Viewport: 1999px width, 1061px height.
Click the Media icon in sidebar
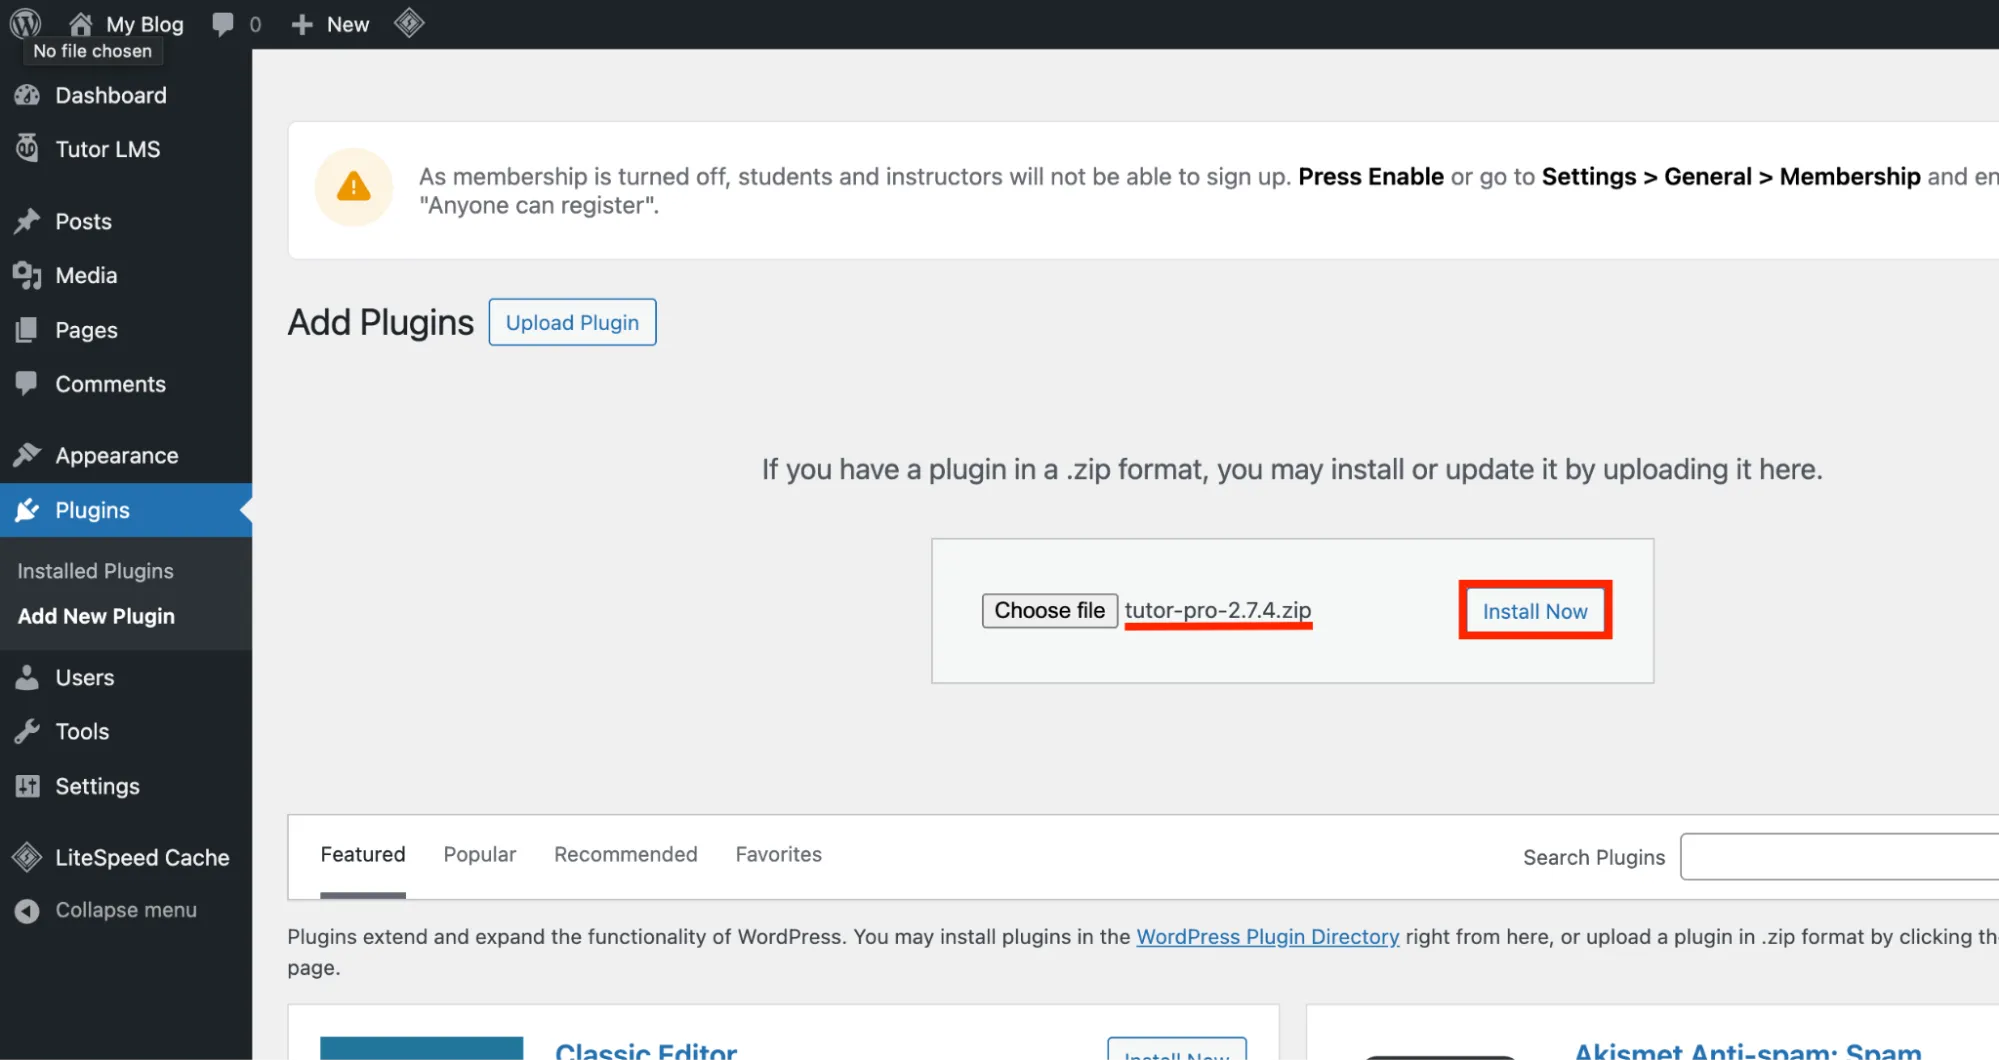pyautogui.click(x=27, y=275)
